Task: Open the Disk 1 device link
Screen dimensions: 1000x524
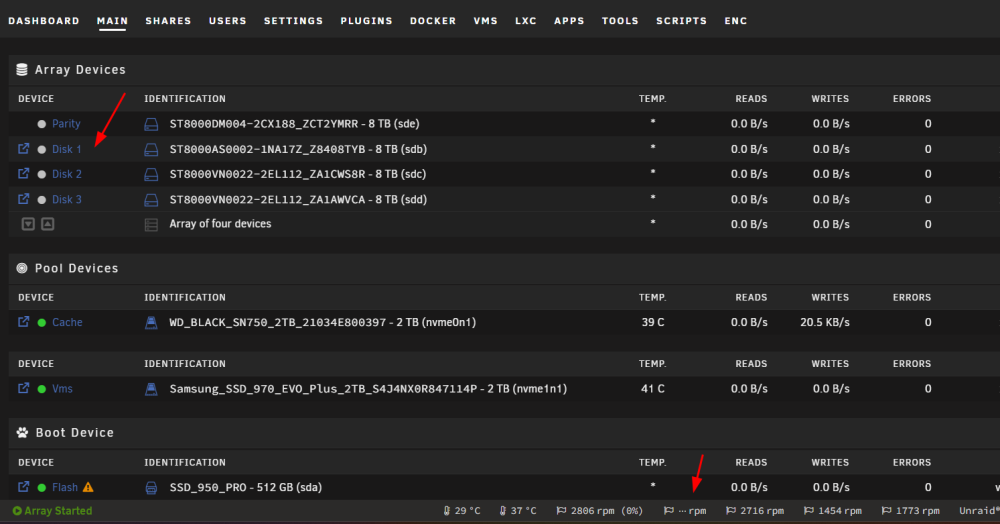Action: tap(66, 149)
